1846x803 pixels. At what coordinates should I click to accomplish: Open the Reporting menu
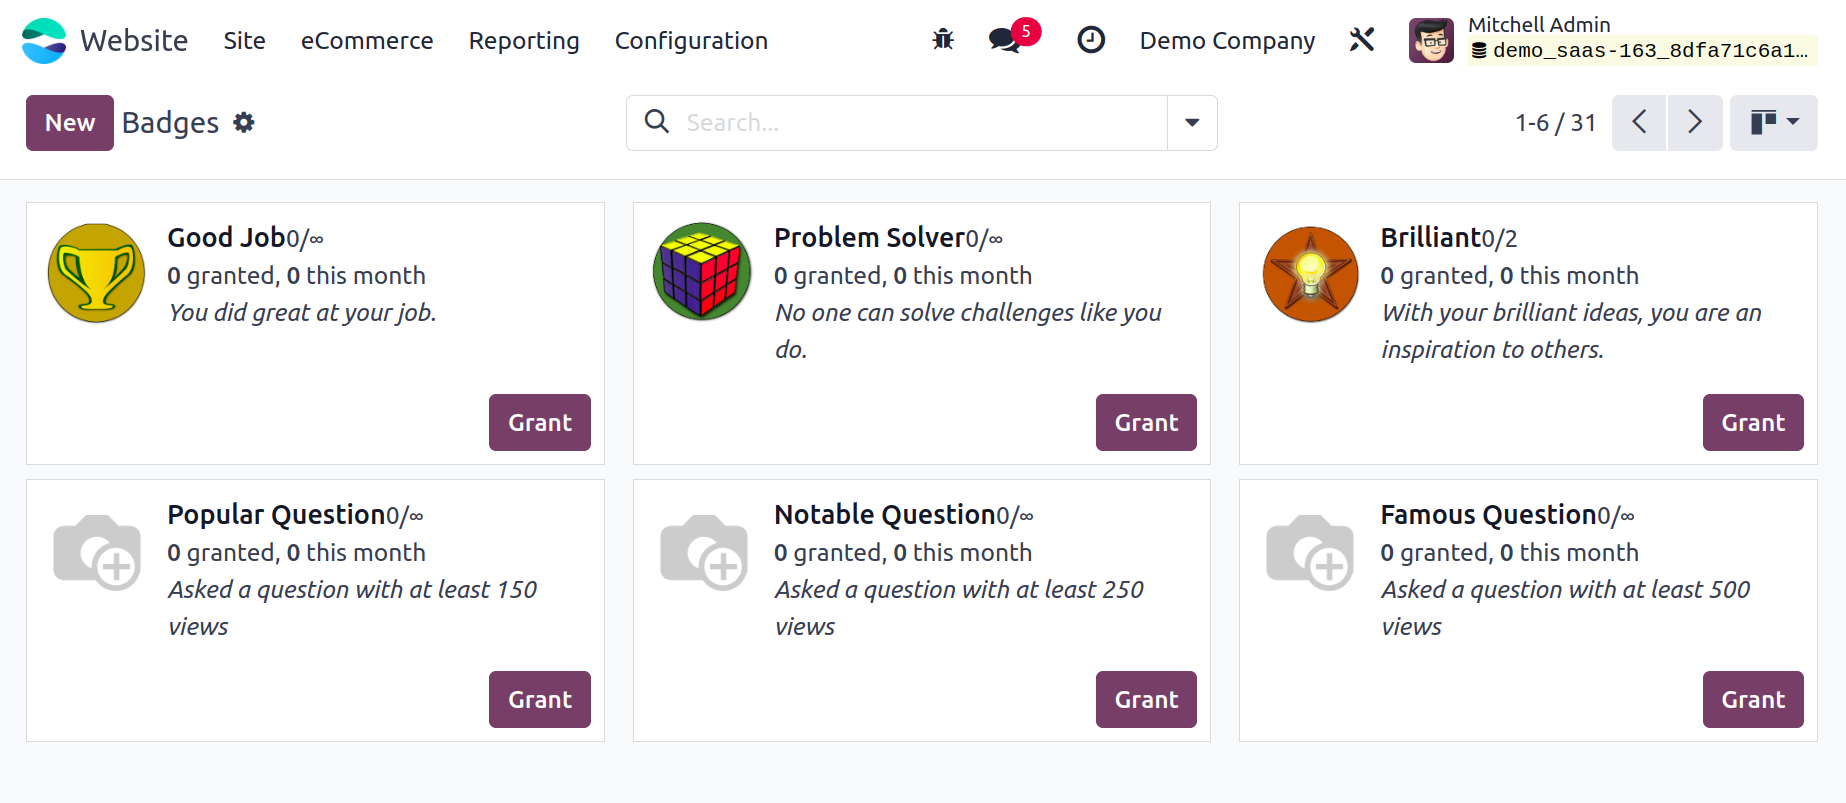click(524, 41)
